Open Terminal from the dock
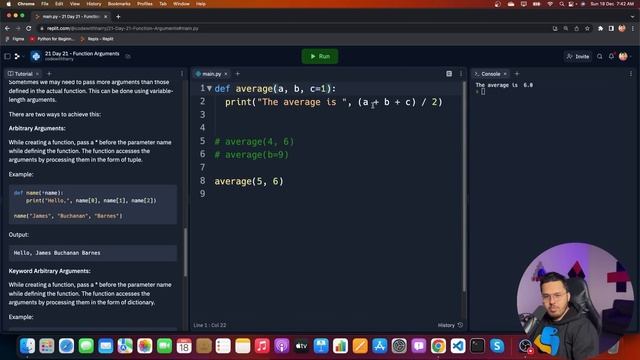This screenshot has height=360, width=640. pos(477,346)
